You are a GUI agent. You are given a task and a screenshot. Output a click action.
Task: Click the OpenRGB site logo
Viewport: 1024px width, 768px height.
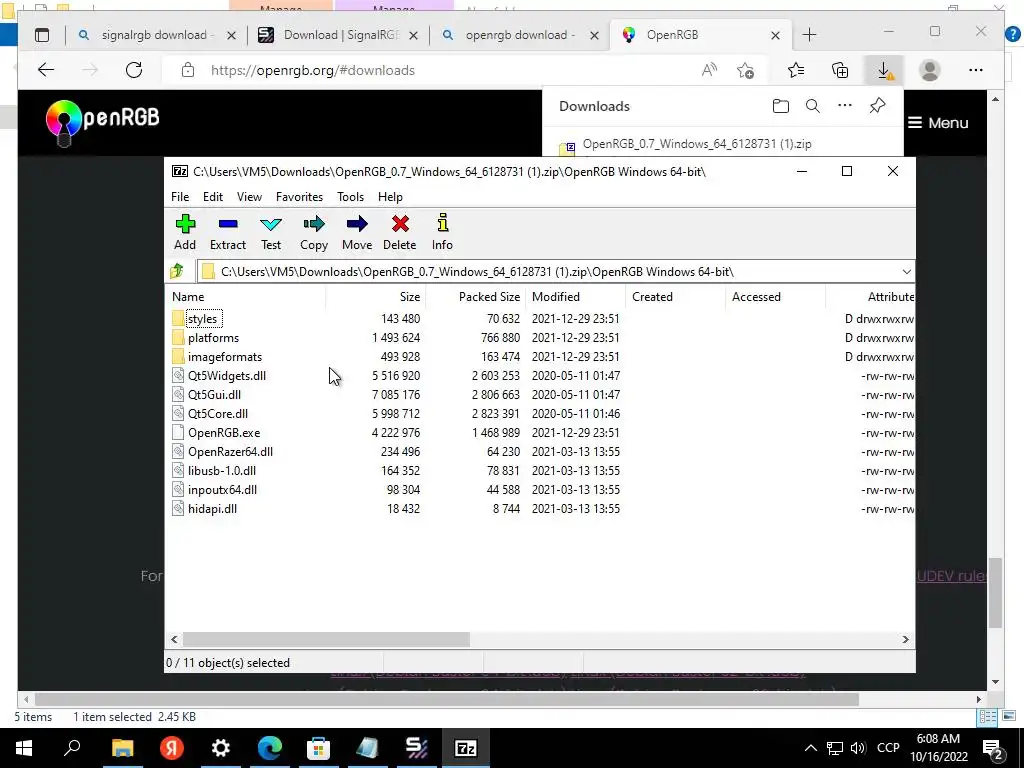coord(103,122)
